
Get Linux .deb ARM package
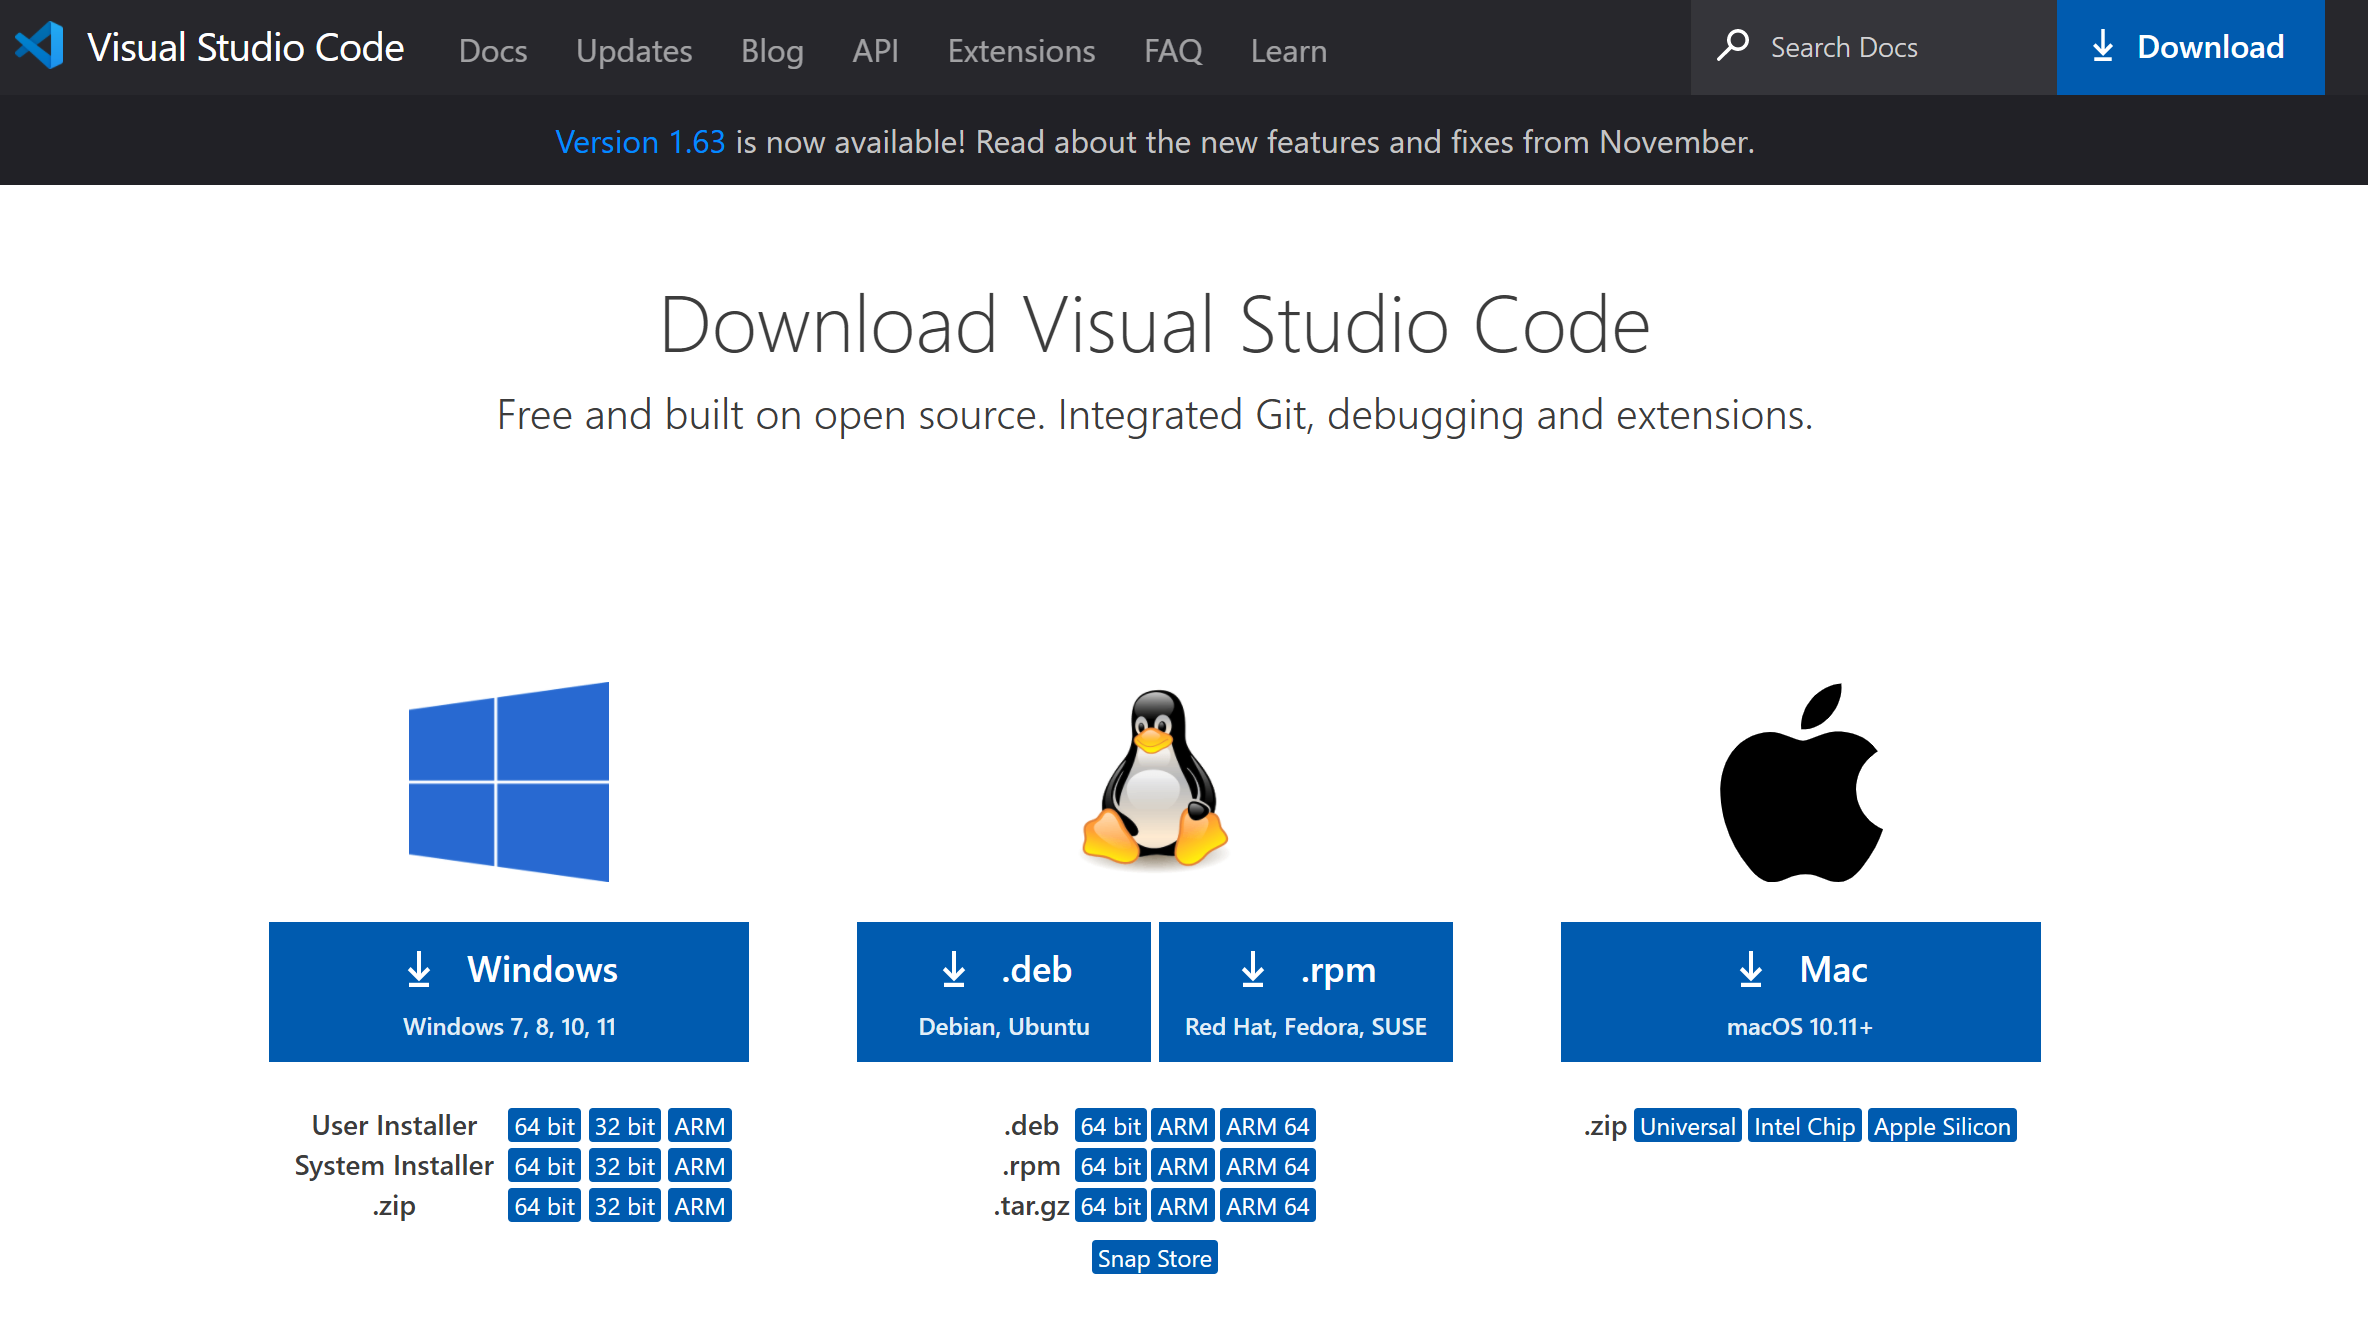tap(1183, 1126)
